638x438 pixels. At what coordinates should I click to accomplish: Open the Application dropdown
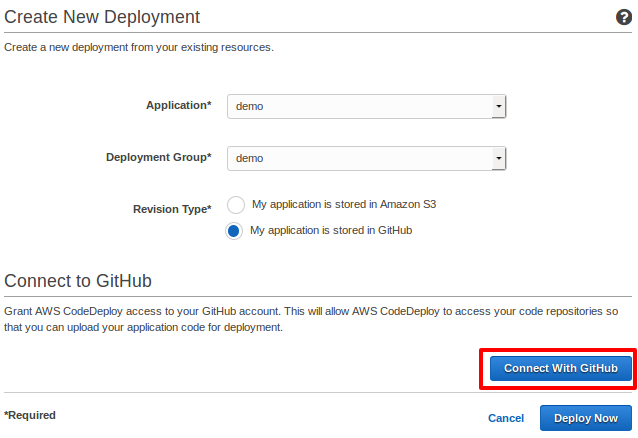coord(366,106)
